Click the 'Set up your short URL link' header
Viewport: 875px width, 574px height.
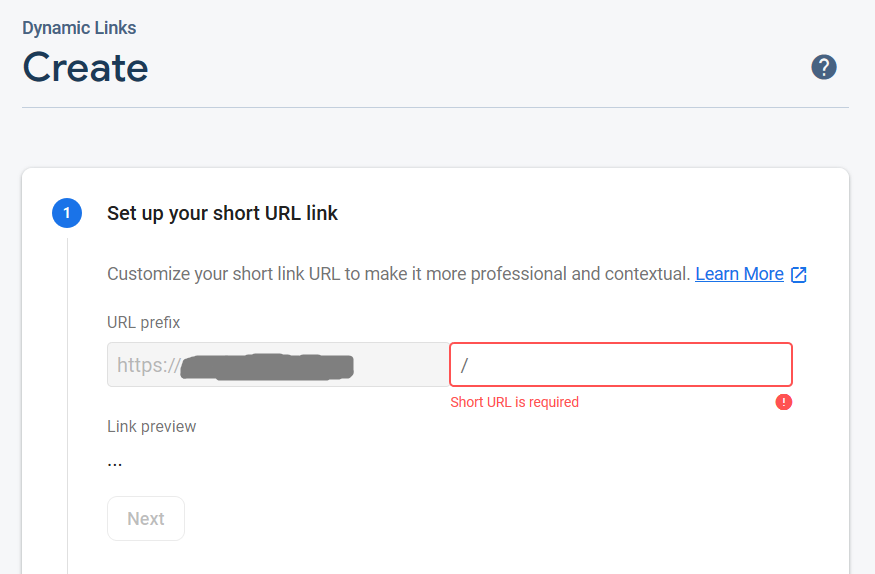pos(222,213)
